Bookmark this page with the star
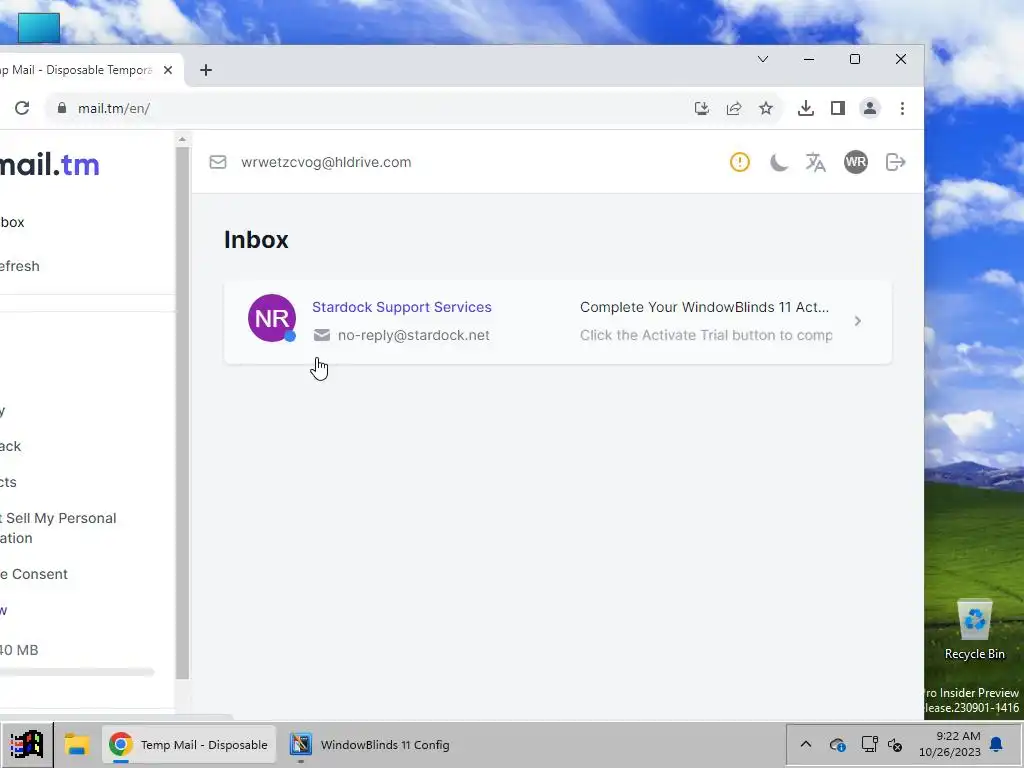The width and height of the screenshot is (1024, 768). tap(766, 108)
